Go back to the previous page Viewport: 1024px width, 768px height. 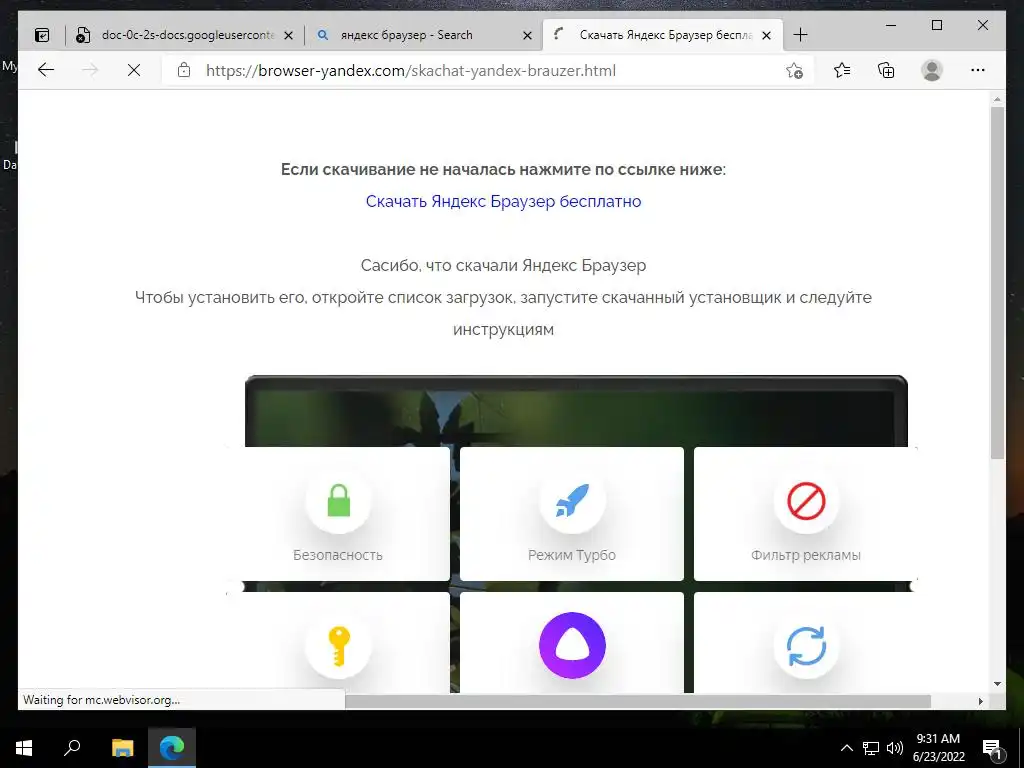click(46, 71)
